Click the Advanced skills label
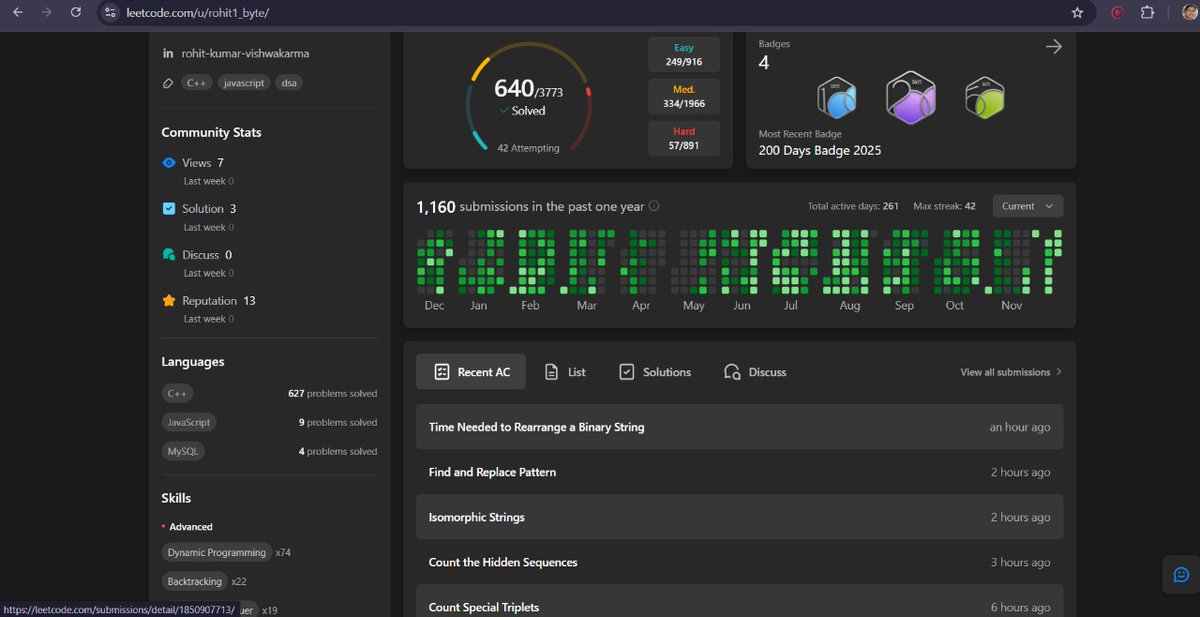Viewport: 1200px width, 617px height. coord(191,527)
